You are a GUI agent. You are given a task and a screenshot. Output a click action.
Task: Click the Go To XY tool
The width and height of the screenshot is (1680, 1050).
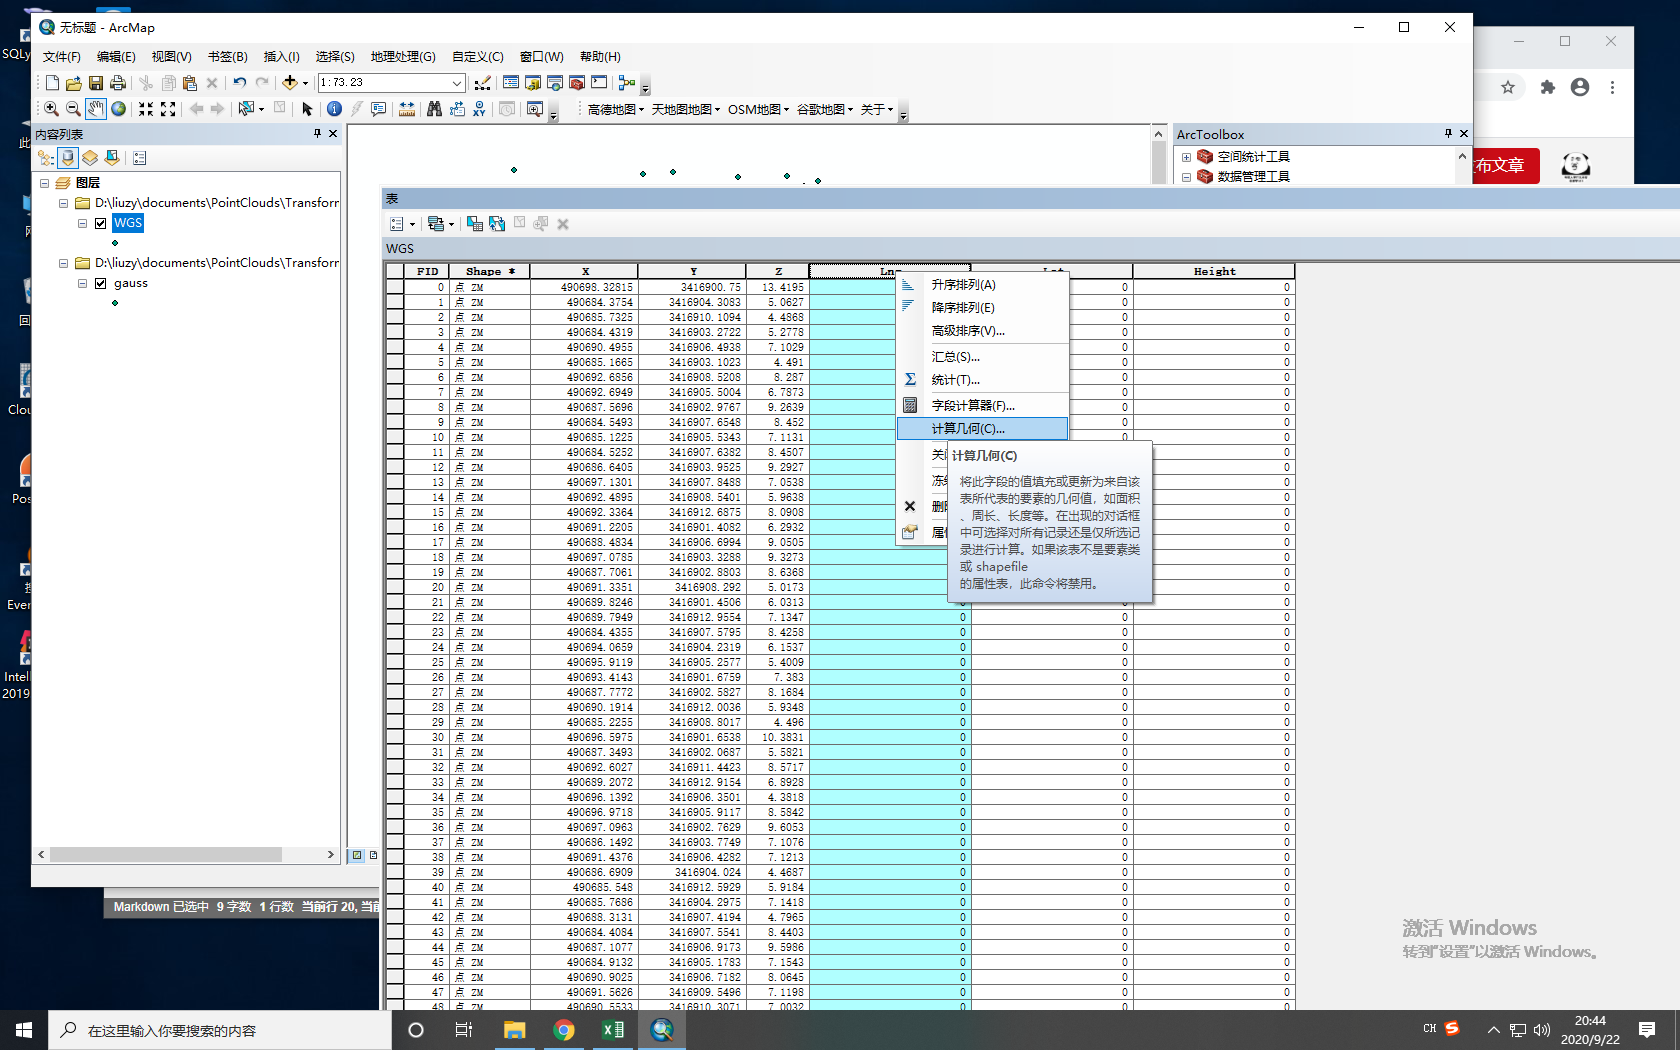pos(480,108)
